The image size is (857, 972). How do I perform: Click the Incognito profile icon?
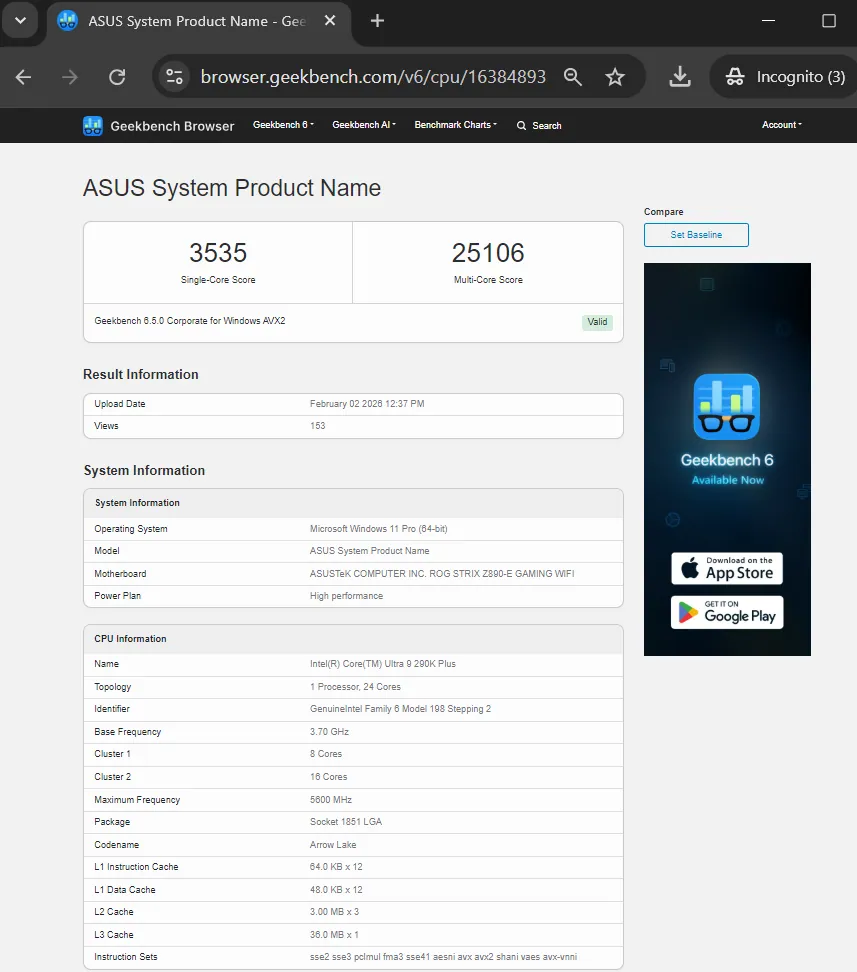pos(734,76)
